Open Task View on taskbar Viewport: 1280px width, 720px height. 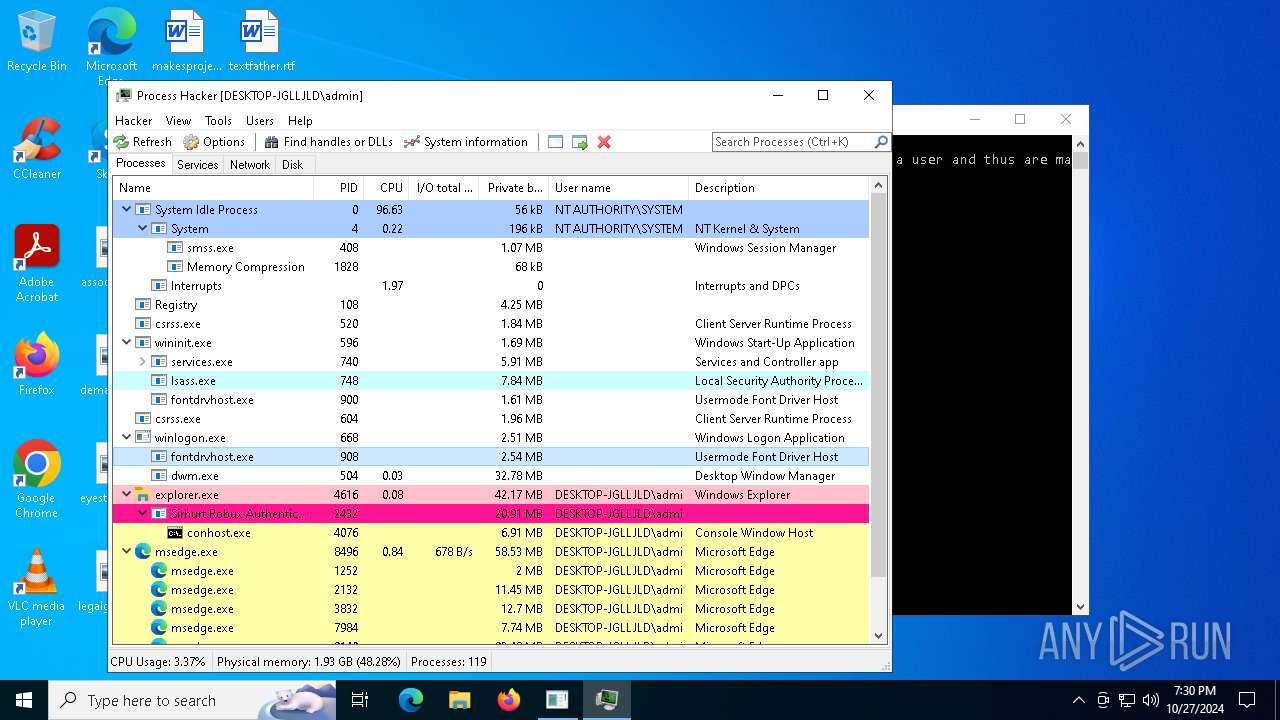pyautogui.click(x=360, y=700)
